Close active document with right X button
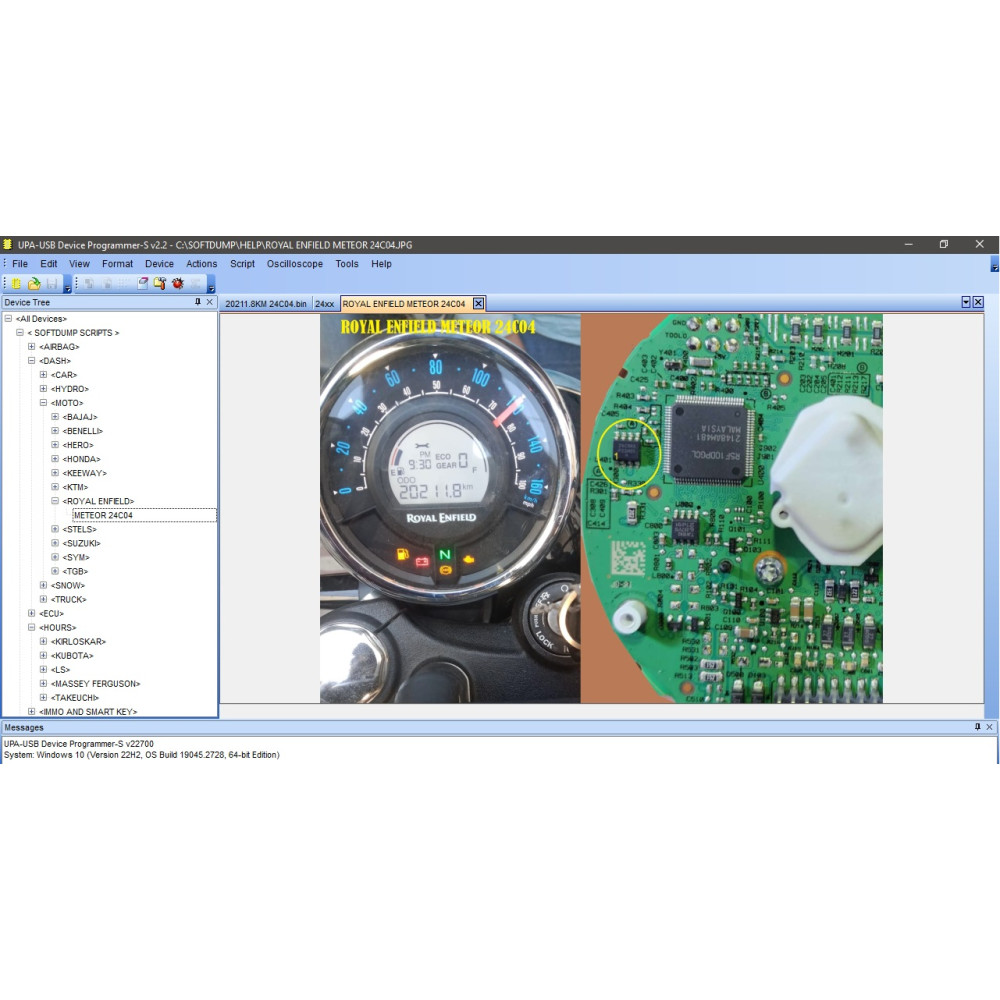1000x1000 pixels. click(x=978, y=302)
